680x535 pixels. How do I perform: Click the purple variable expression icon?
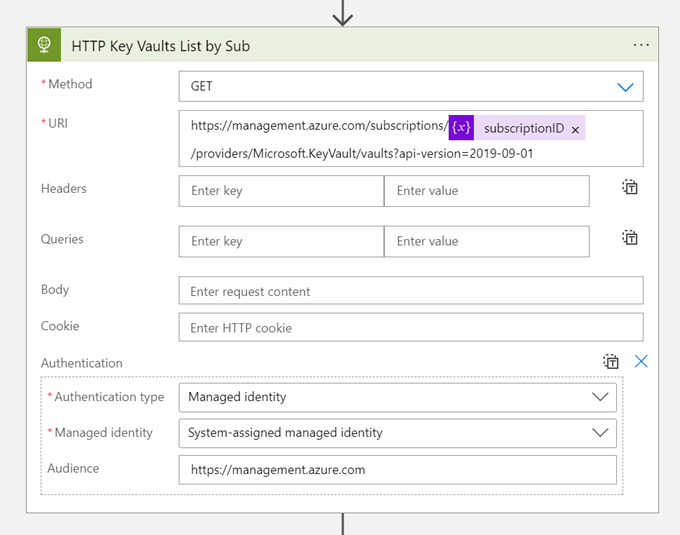(x=461, y=127)
